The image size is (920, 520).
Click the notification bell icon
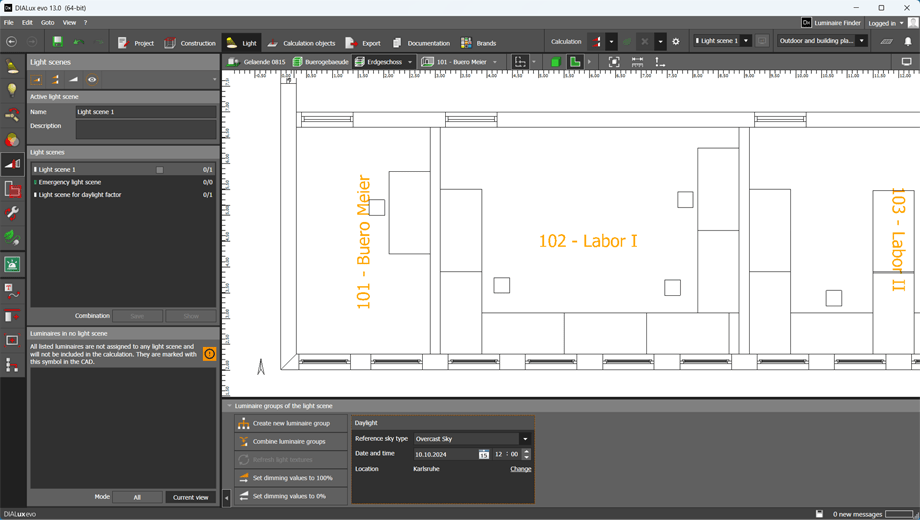click(908, 42)
